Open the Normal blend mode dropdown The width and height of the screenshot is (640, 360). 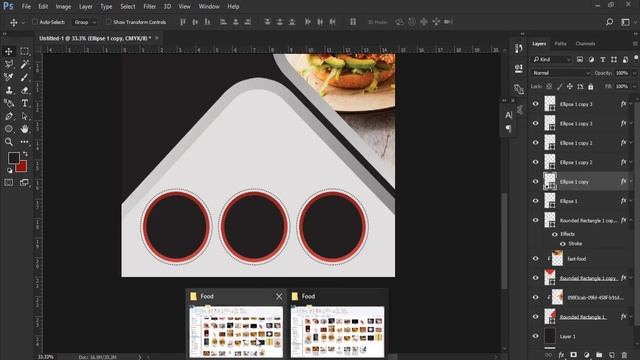pyautogui.click(x=561, y=73)
